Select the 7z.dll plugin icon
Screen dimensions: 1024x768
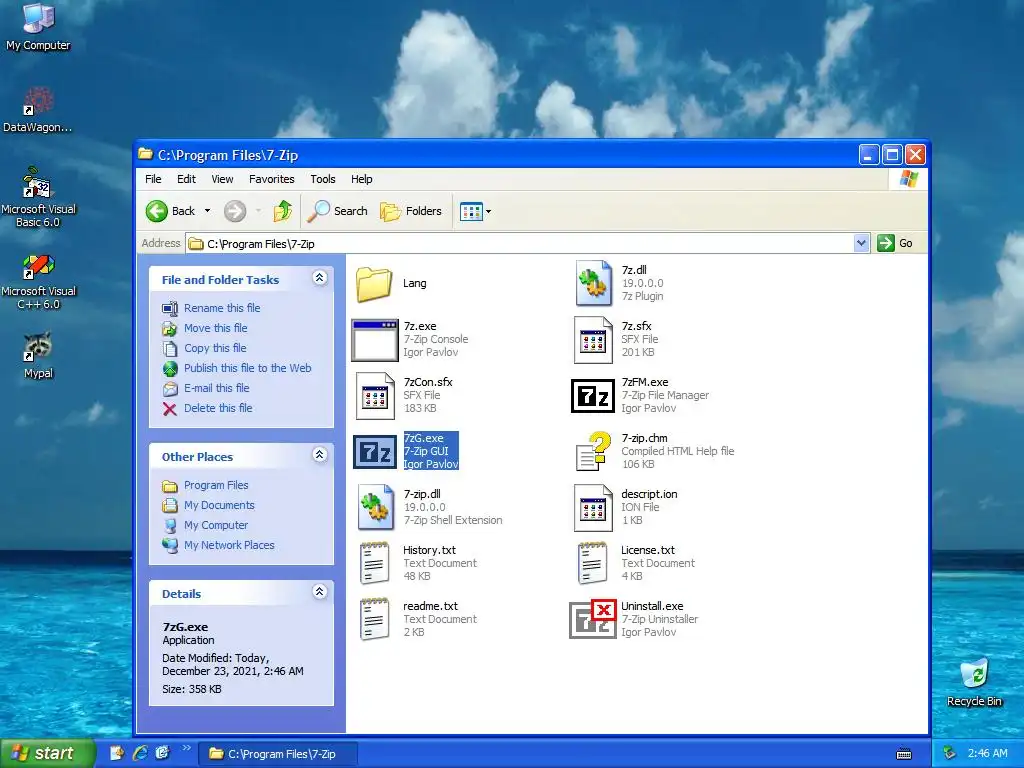pyautogui.click(x=594, y=283)
